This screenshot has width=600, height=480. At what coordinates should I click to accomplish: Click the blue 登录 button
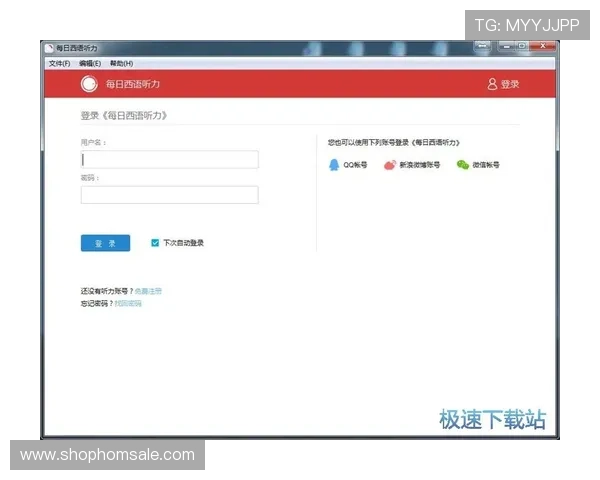(105, 243)
